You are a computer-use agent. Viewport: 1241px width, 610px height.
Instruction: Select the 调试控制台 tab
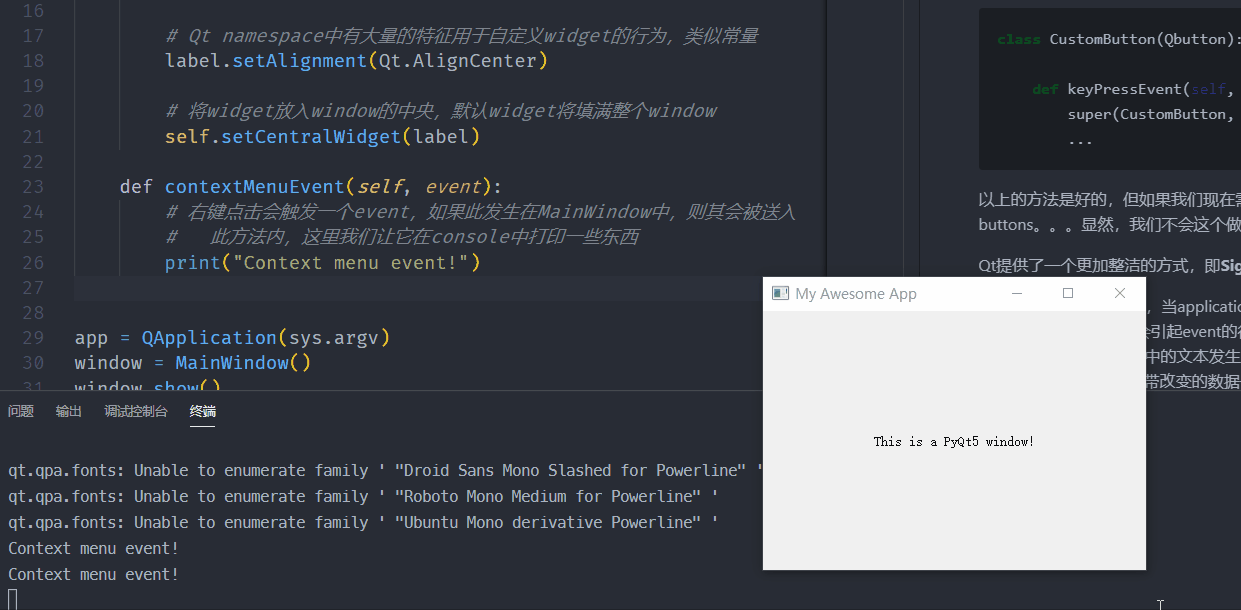pyautogui.click(x=136, y=411)
